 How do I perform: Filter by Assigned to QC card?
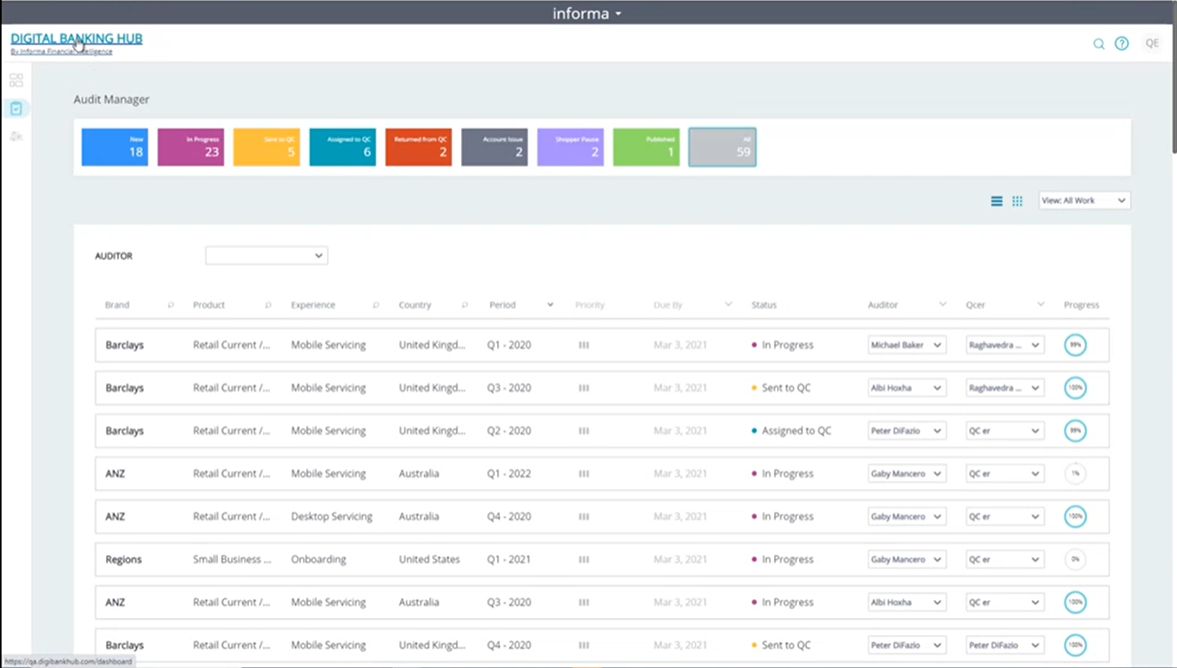(342, 147)
